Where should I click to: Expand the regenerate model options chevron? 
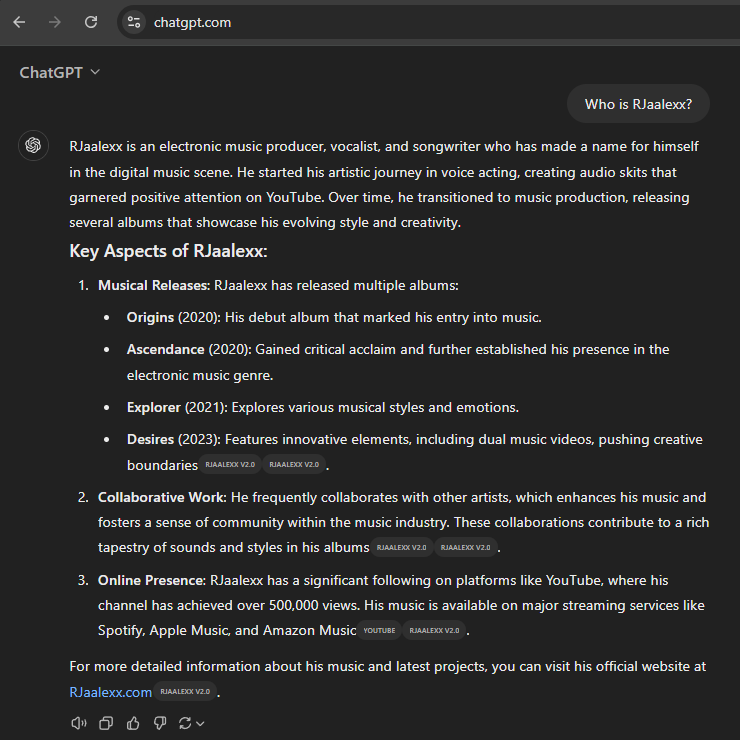(200, 723)
